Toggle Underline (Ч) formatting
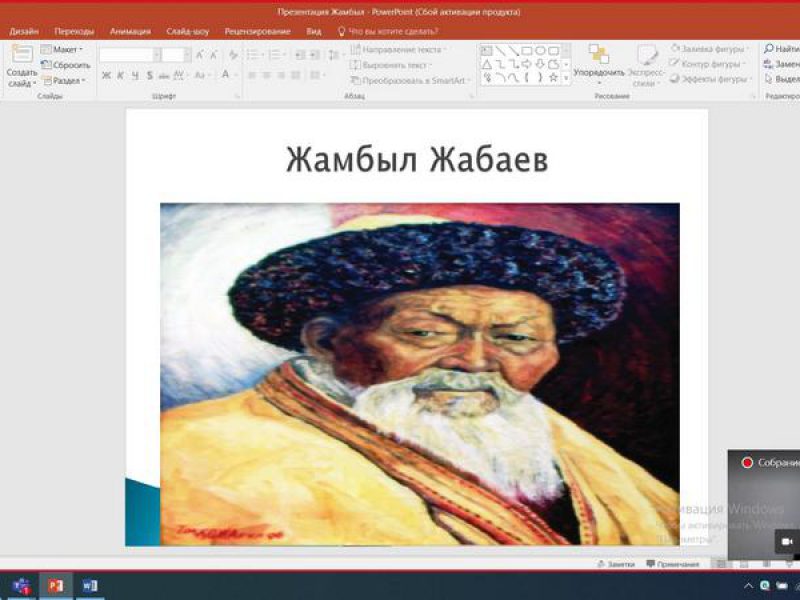This screenshot has height=600, width=800. coord(135,76)
